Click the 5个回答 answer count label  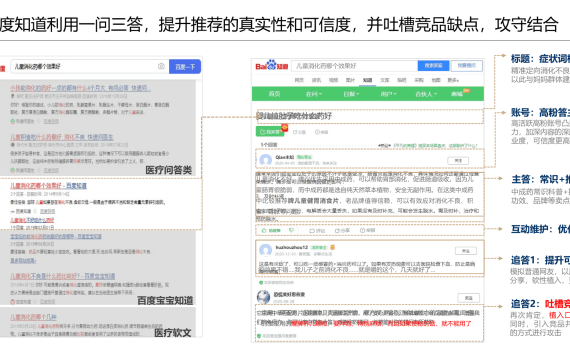(x=269, y=145)
